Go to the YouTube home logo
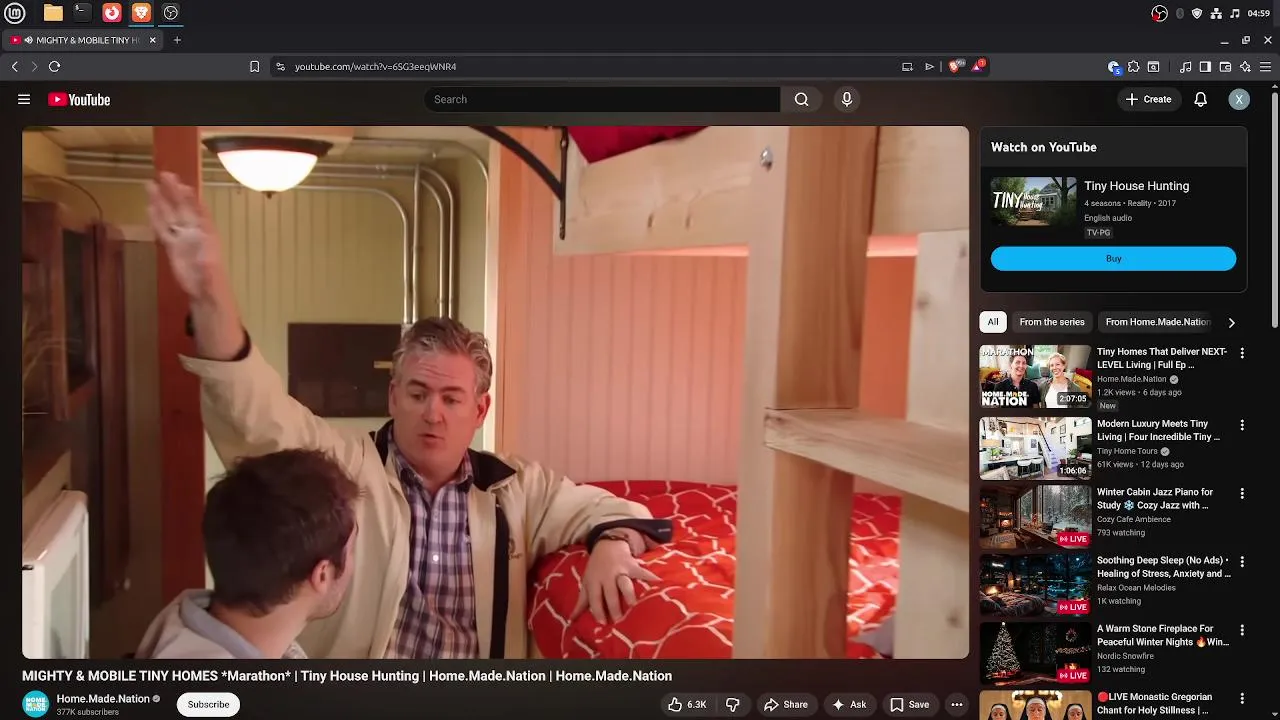The height and width of the screenshot is (720, 1280). (79, 99)
